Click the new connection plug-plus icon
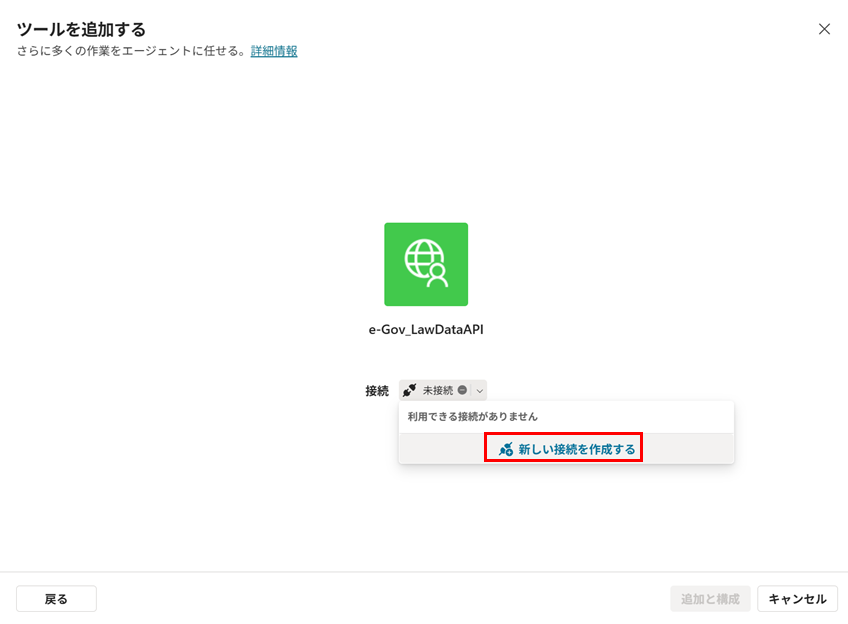This screenshot has width=848, height=624. (x=506, y=449)
